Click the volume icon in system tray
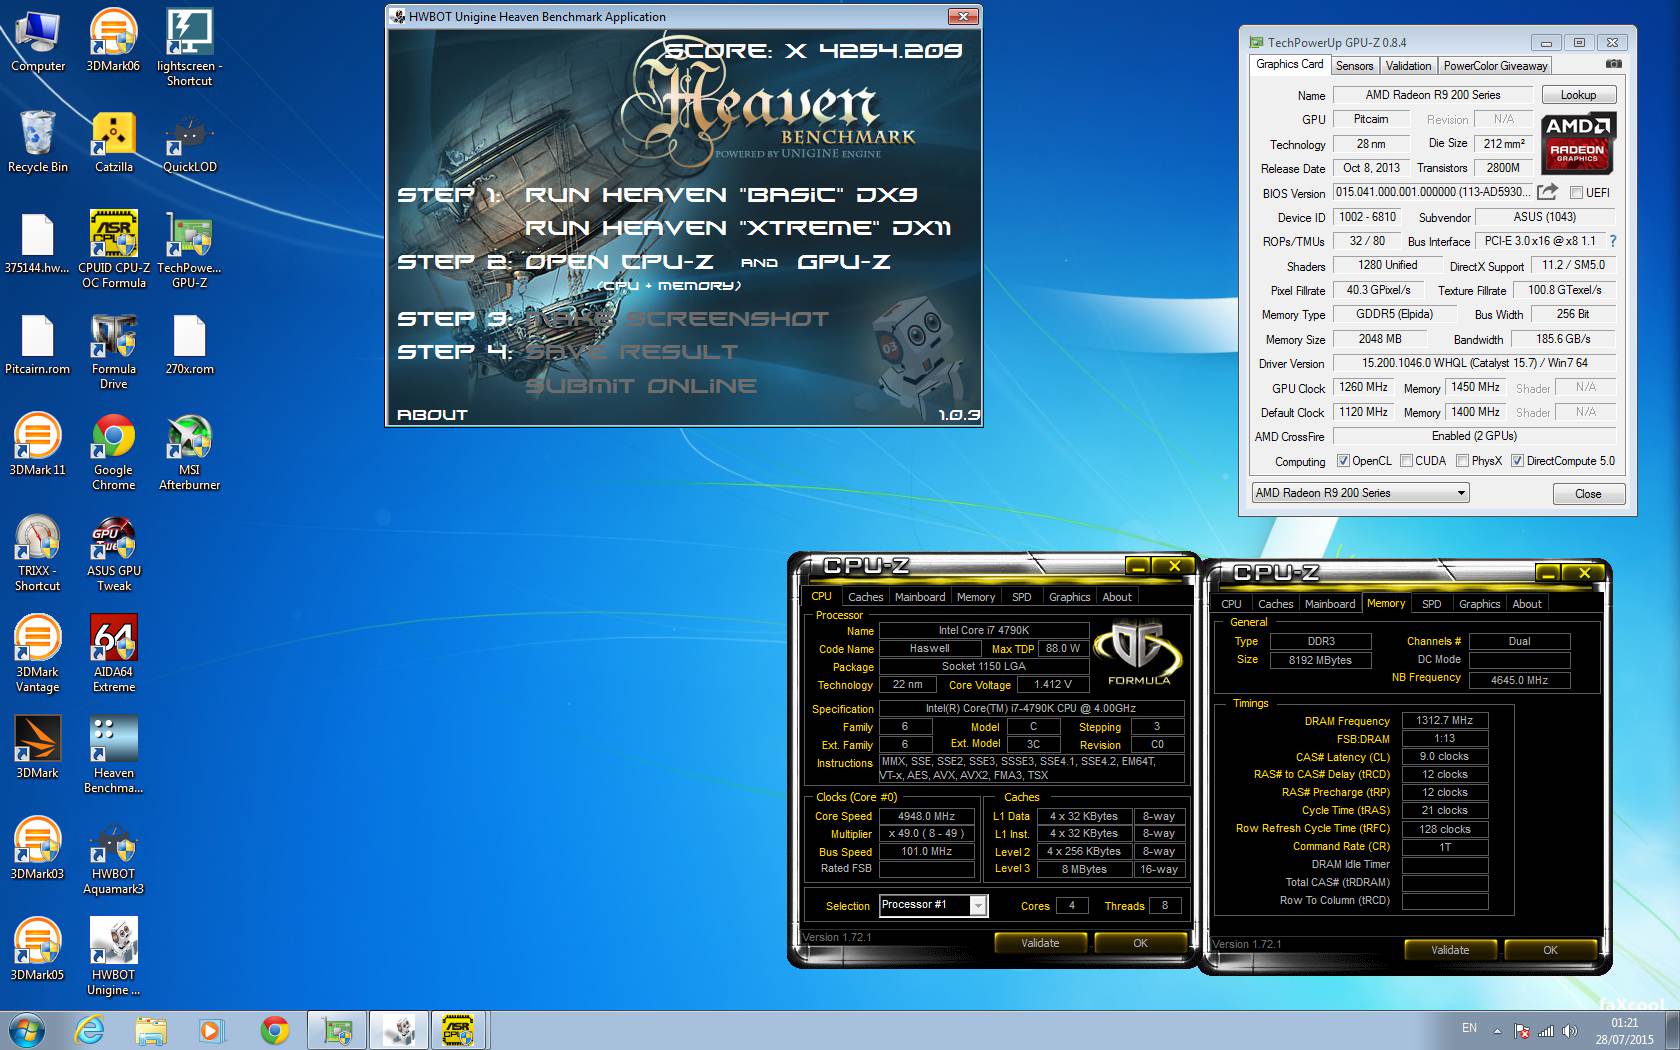 pos(1569,1030)
